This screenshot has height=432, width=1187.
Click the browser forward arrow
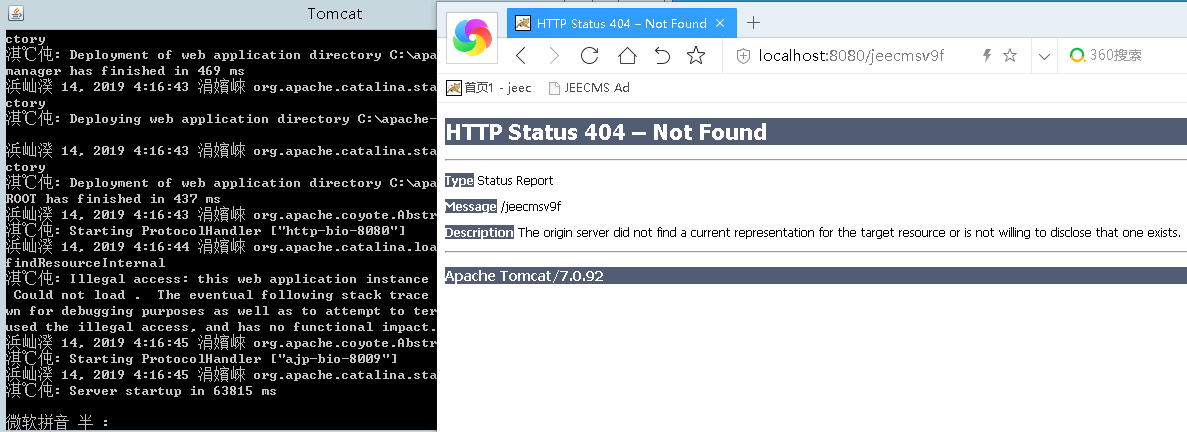[553, 56]
